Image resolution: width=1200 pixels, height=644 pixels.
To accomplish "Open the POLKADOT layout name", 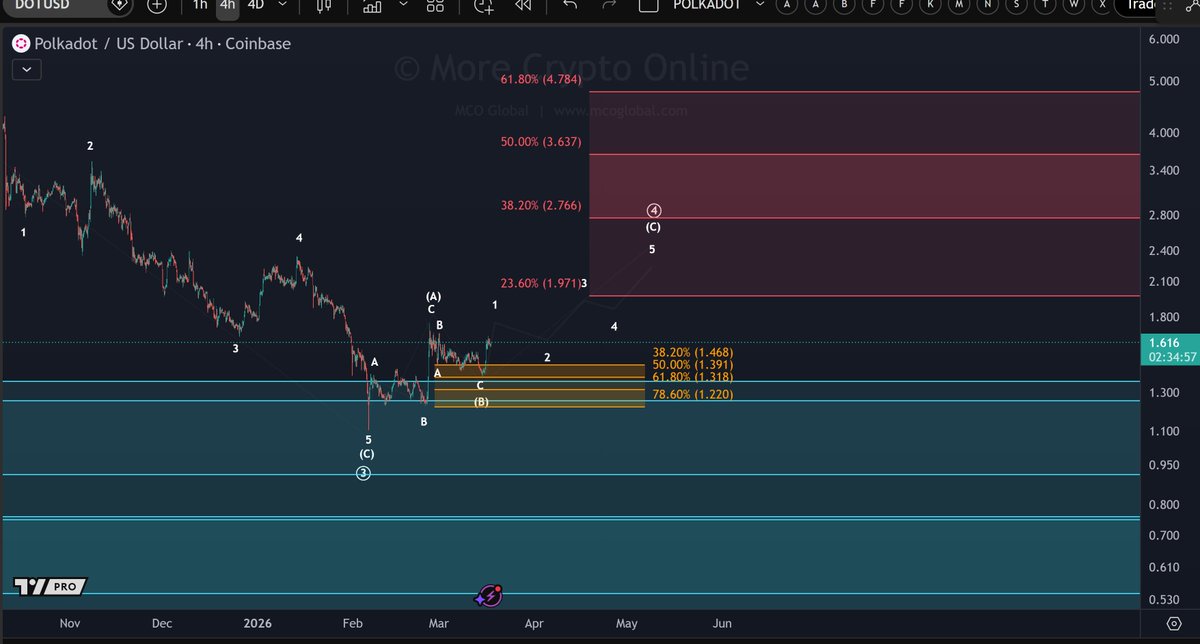I will (706, 5).
